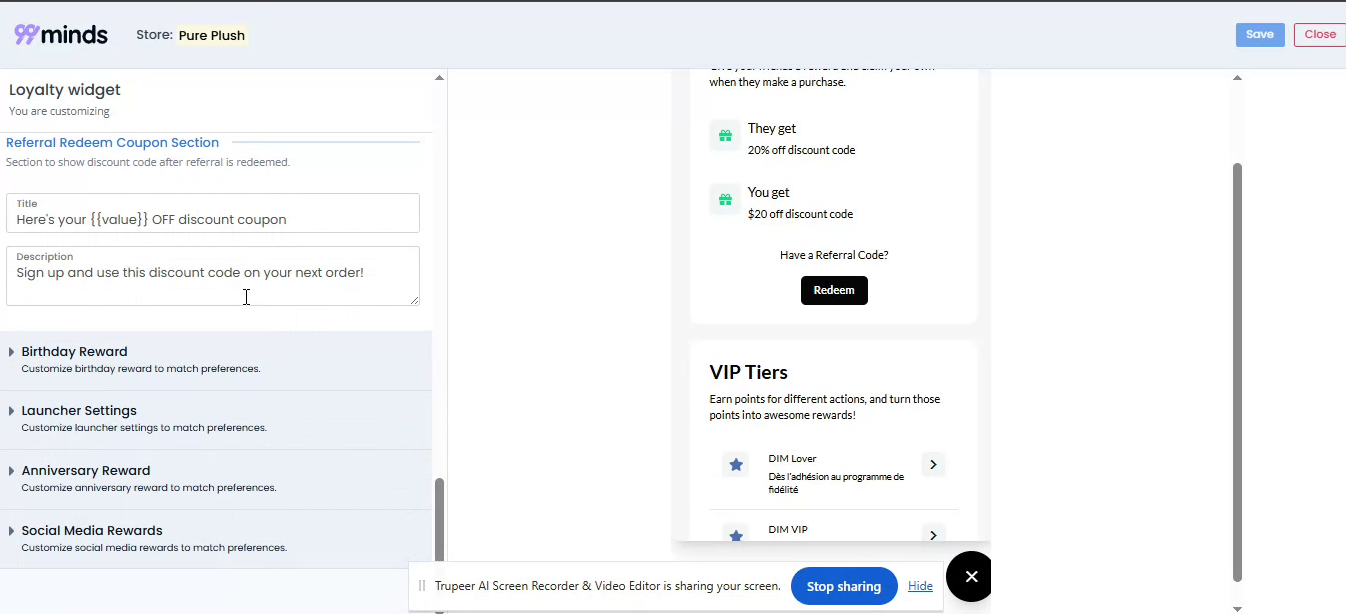Image resolution: width=1346 pixels, height=614 pixels.
Task: Open DIM Lover tier chevron arrow
Action: (x=933, y=465)
